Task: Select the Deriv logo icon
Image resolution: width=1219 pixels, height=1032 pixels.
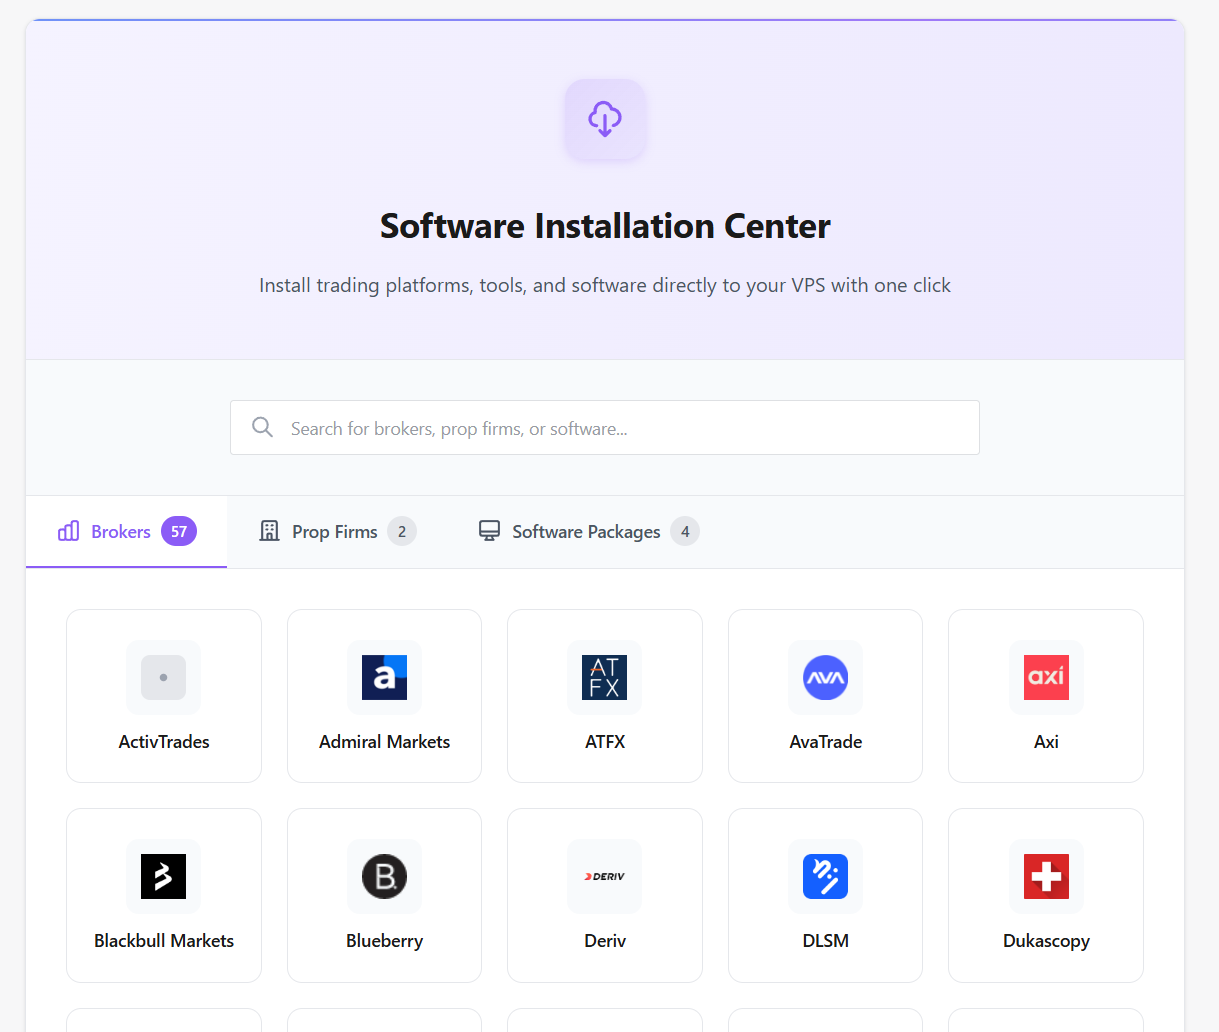Action: [604, 876]
